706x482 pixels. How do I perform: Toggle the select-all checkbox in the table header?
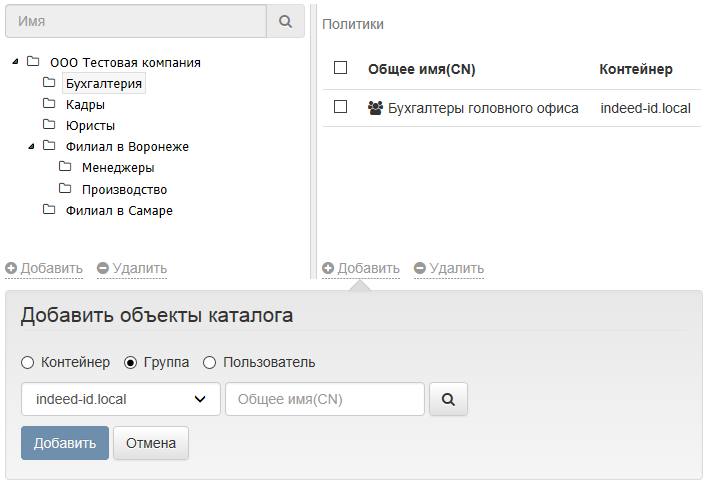[x=340, y=68]
